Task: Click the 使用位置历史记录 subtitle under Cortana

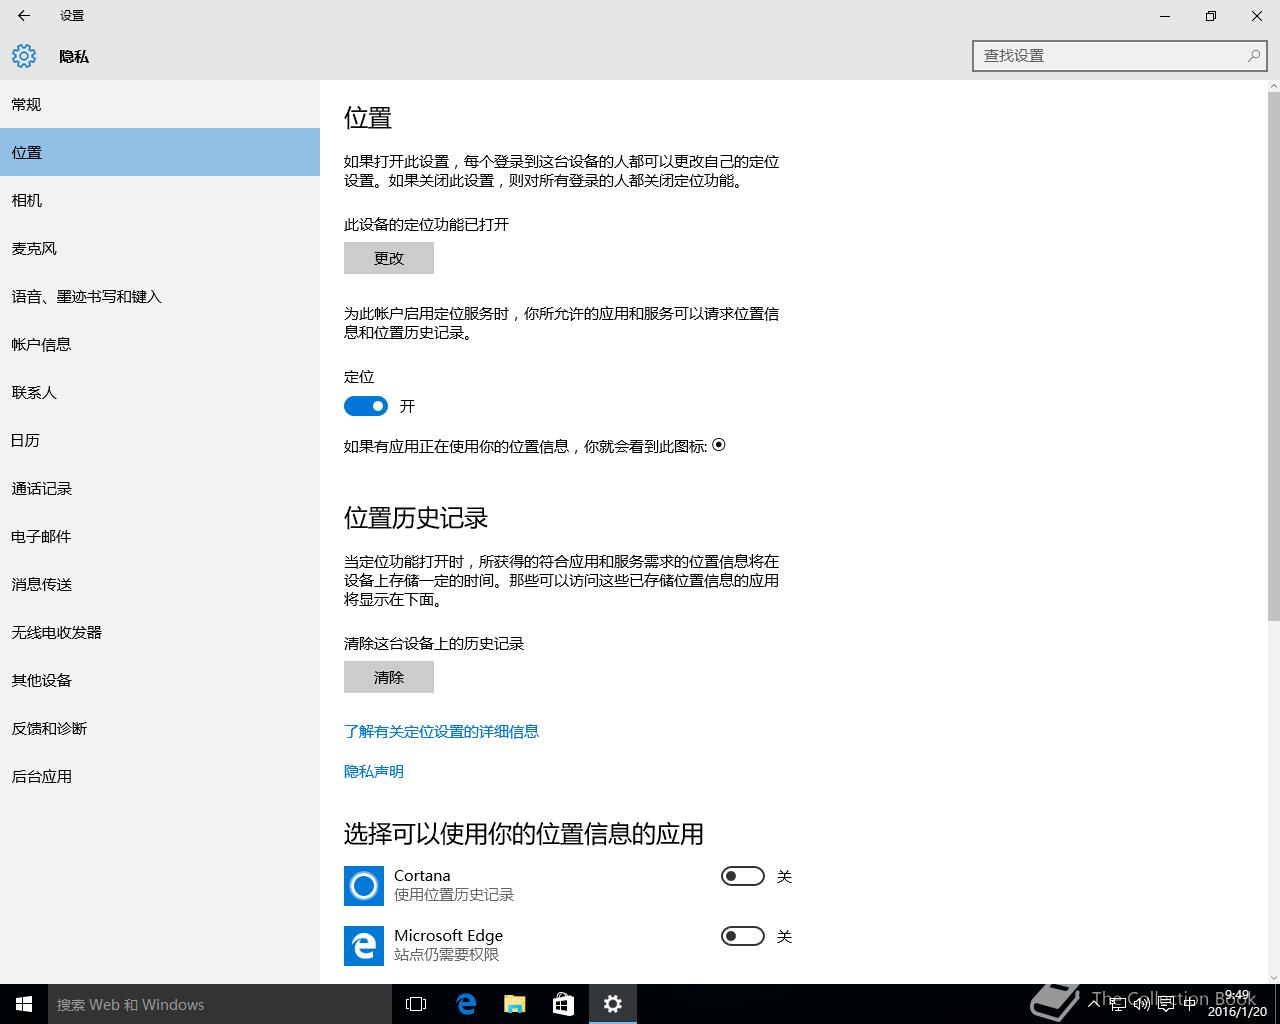Action: coord(454,895)
